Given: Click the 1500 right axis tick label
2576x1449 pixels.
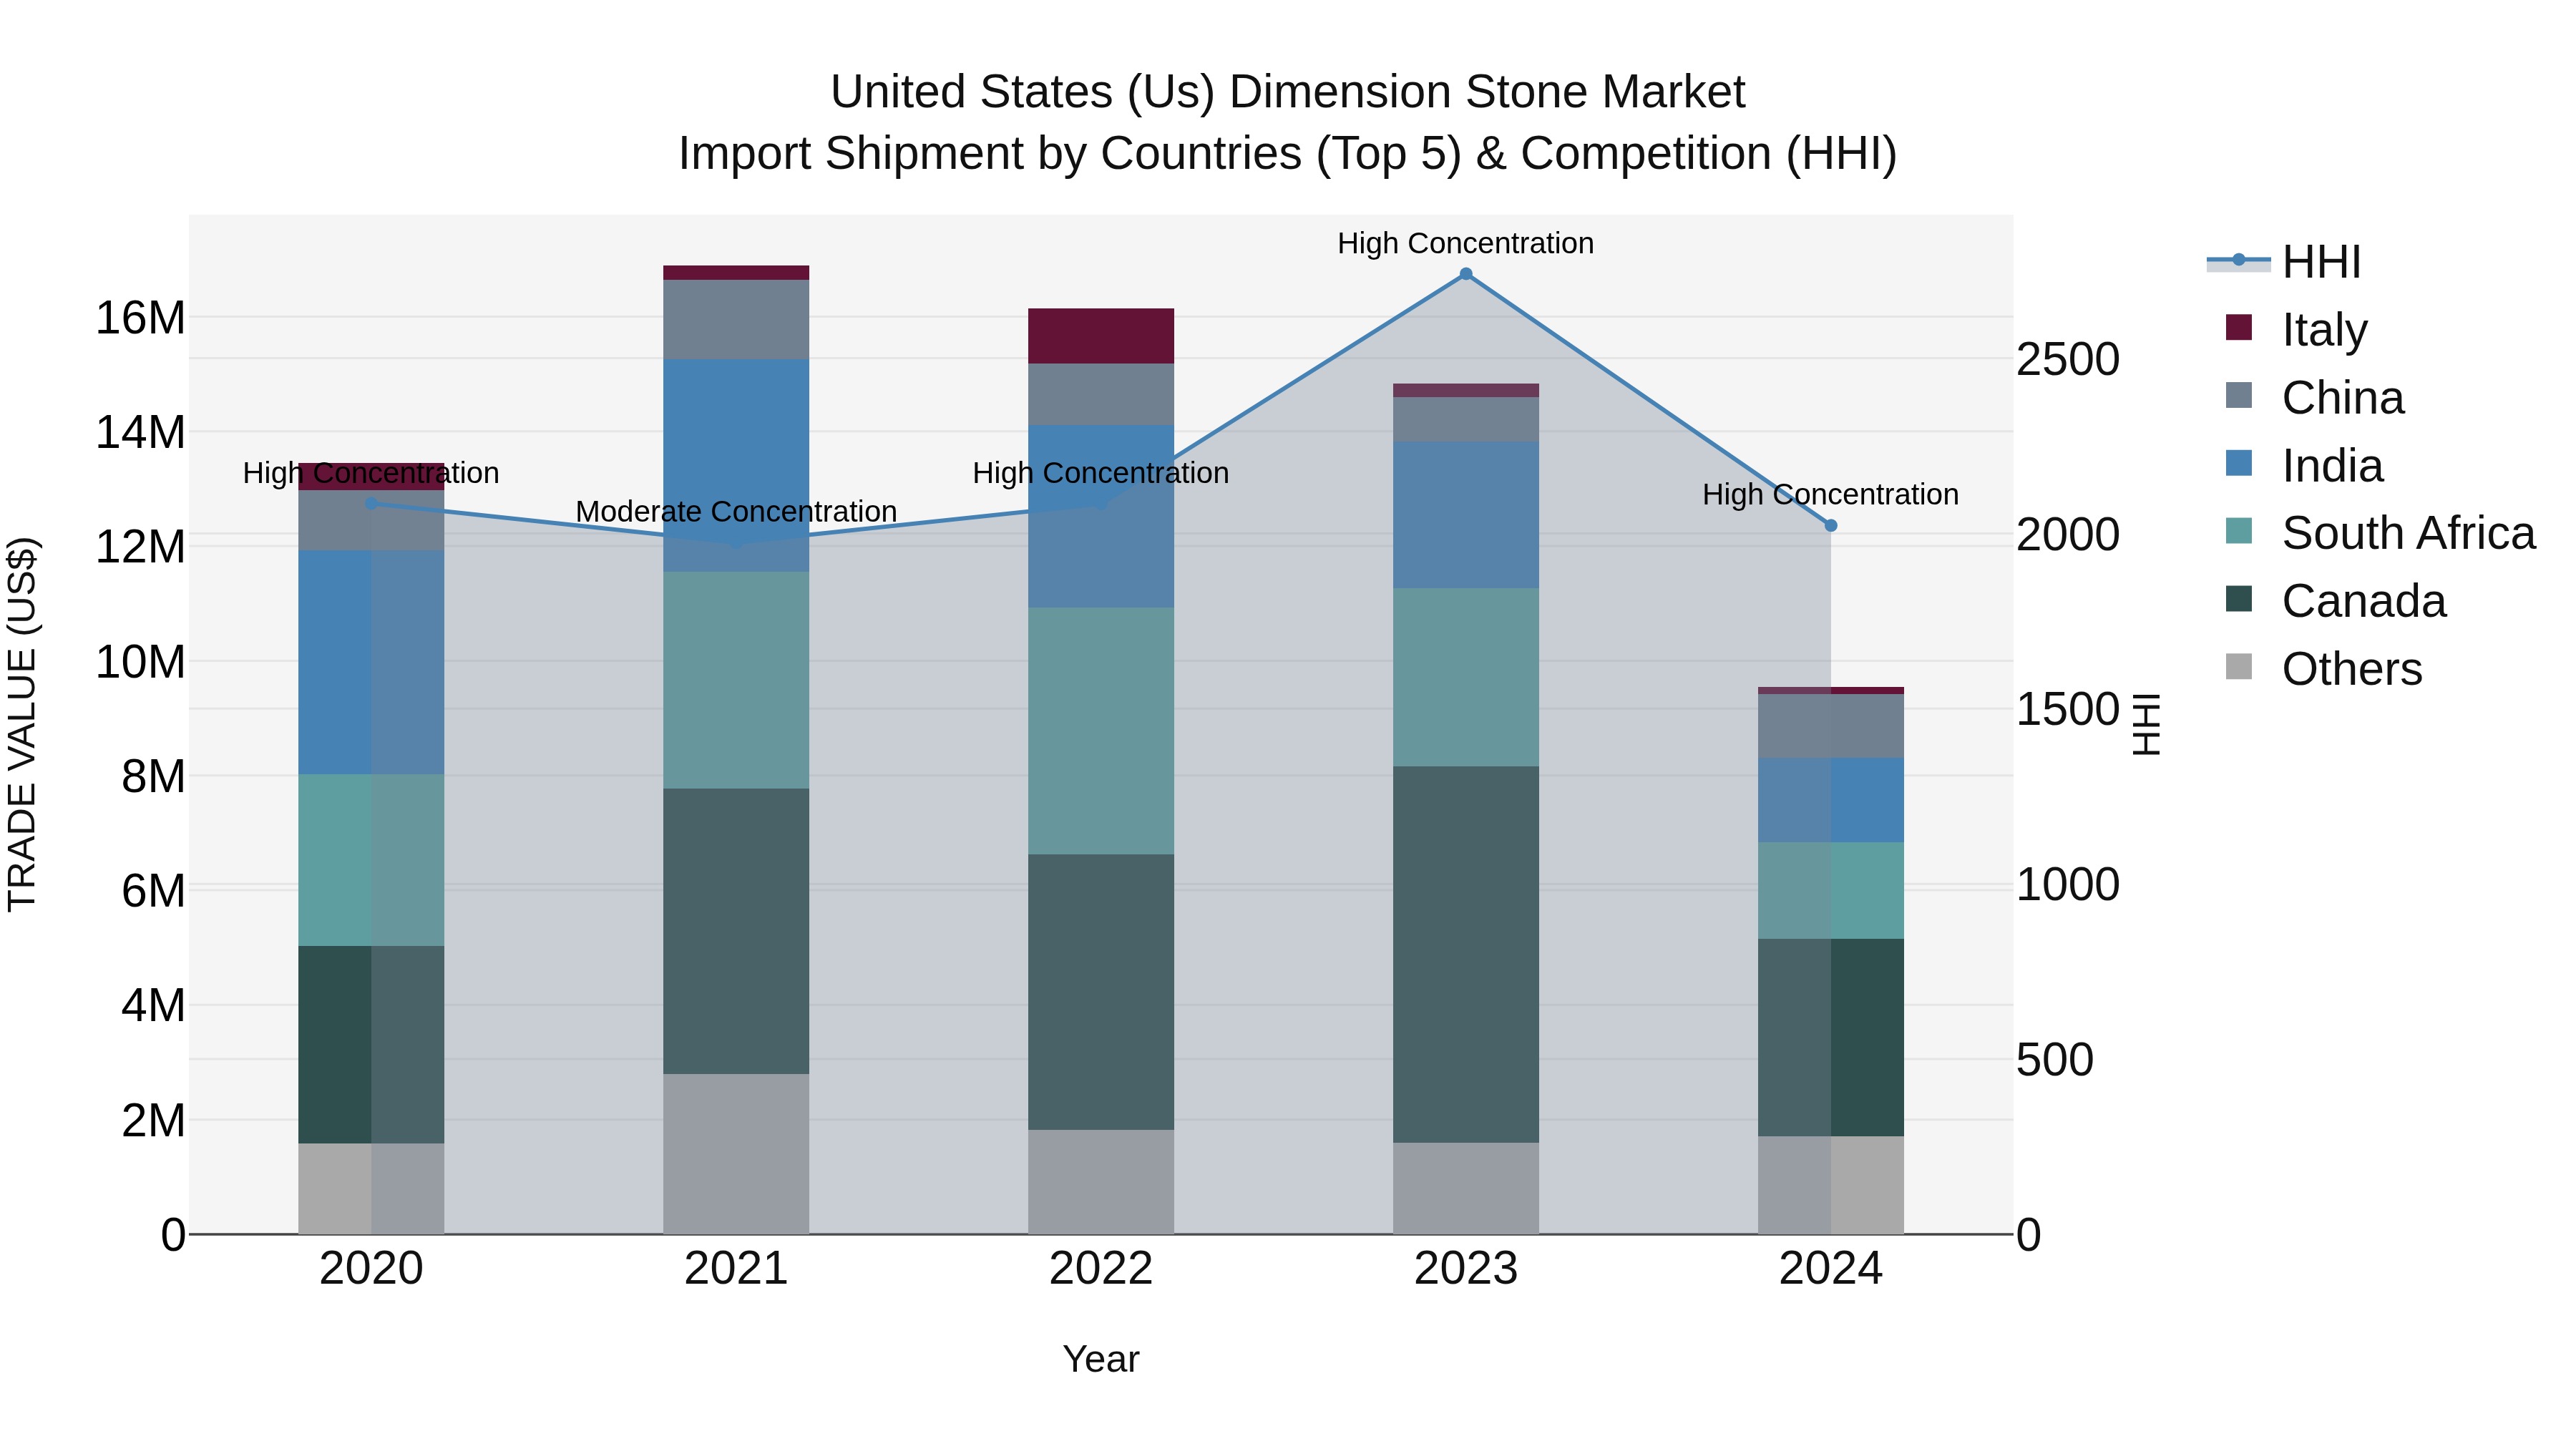Looking at the screenshot, I should click(x=2068, y=709).
